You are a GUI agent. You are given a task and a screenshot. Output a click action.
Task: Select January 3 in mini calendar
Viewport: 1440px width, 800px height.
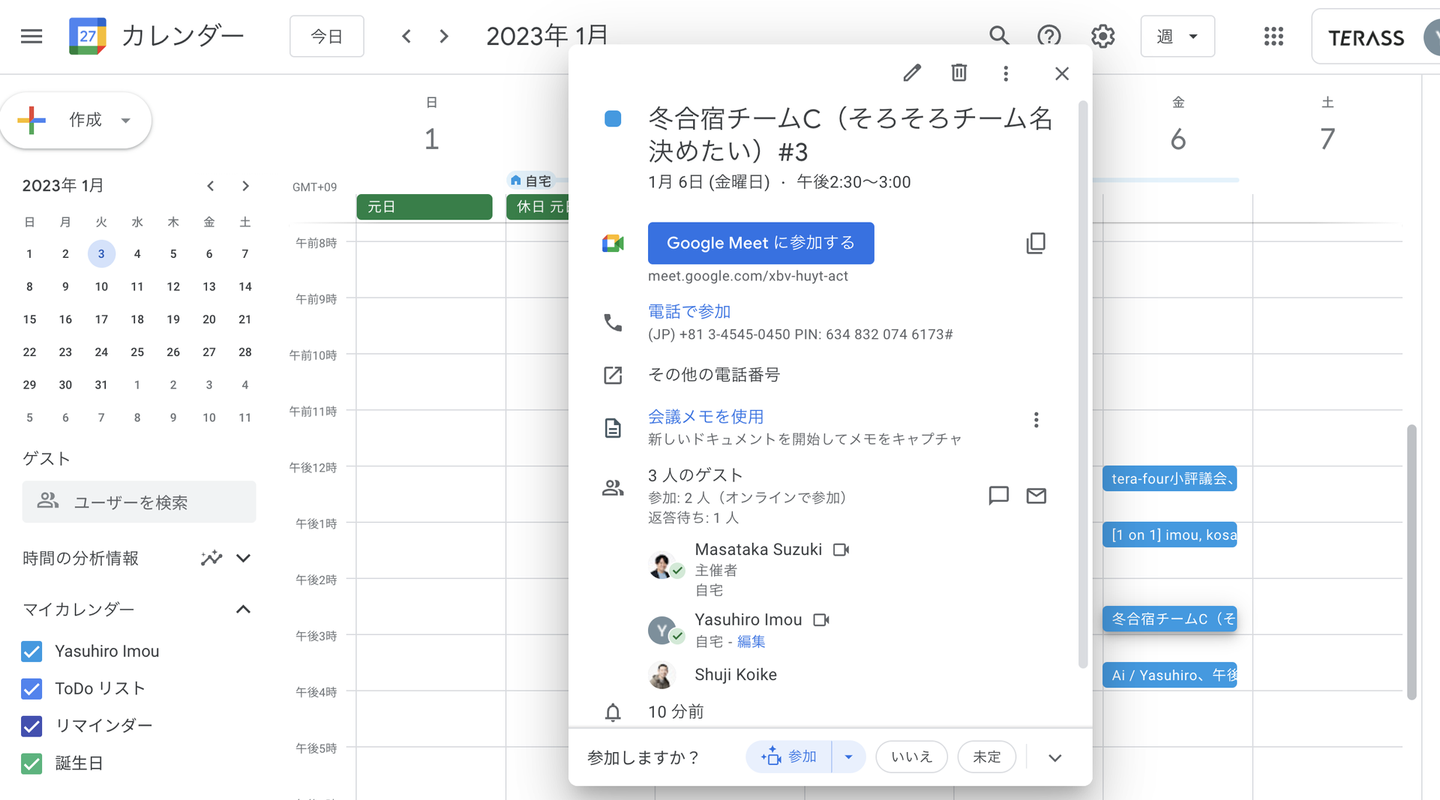click(101, 254)
